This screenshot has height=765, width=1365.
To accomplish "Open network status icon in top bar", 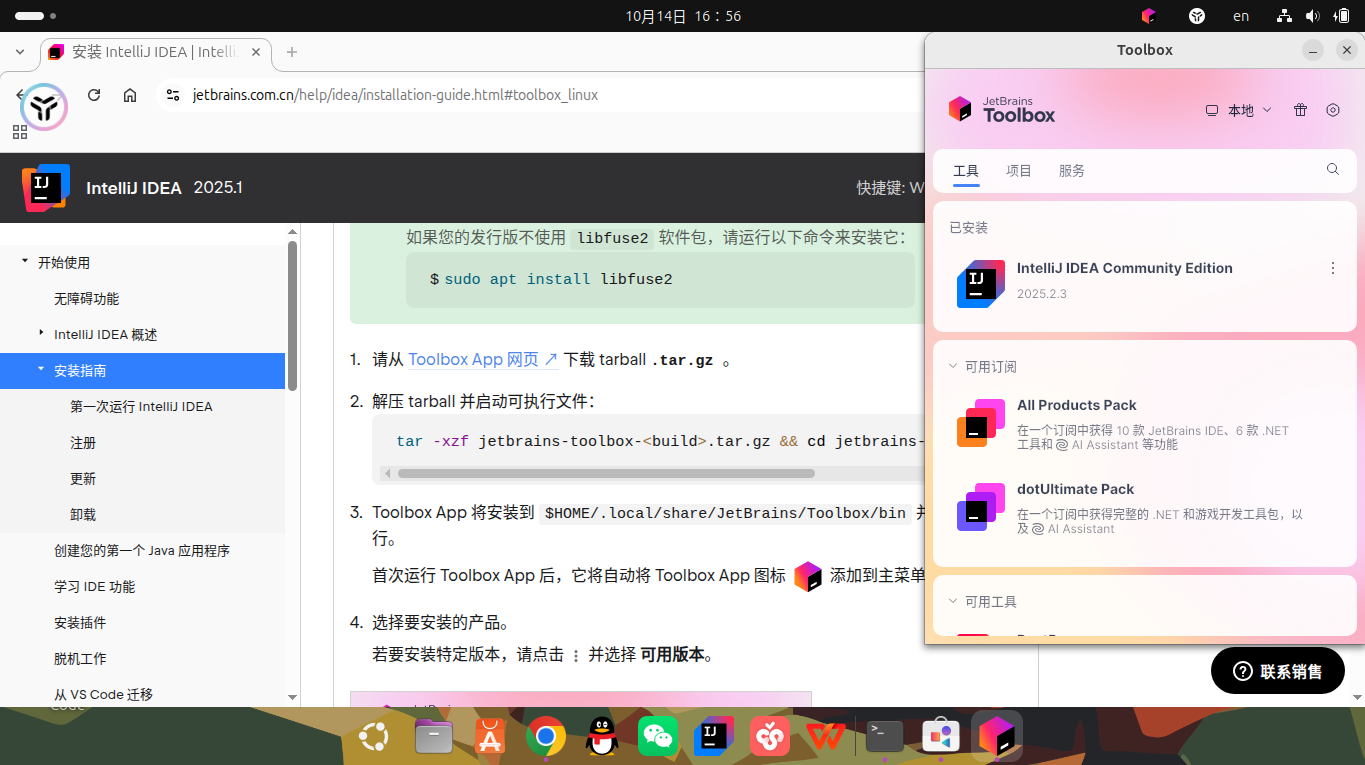I will pyautogui.click(x=1285, y=16).
